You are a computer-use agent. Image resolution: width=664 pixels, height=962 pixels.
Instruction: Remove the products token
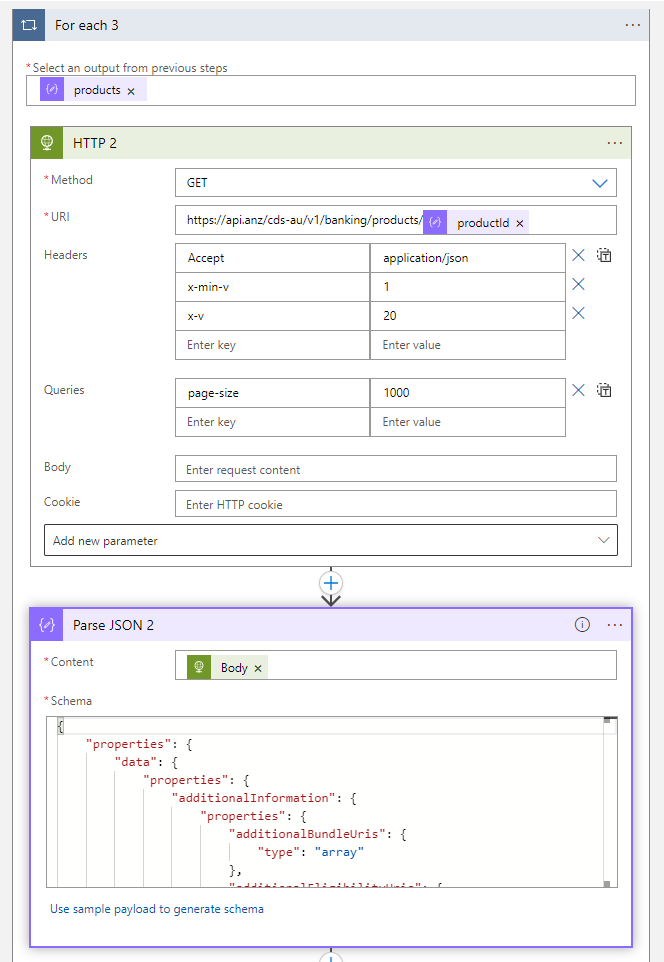click(131, 91)
